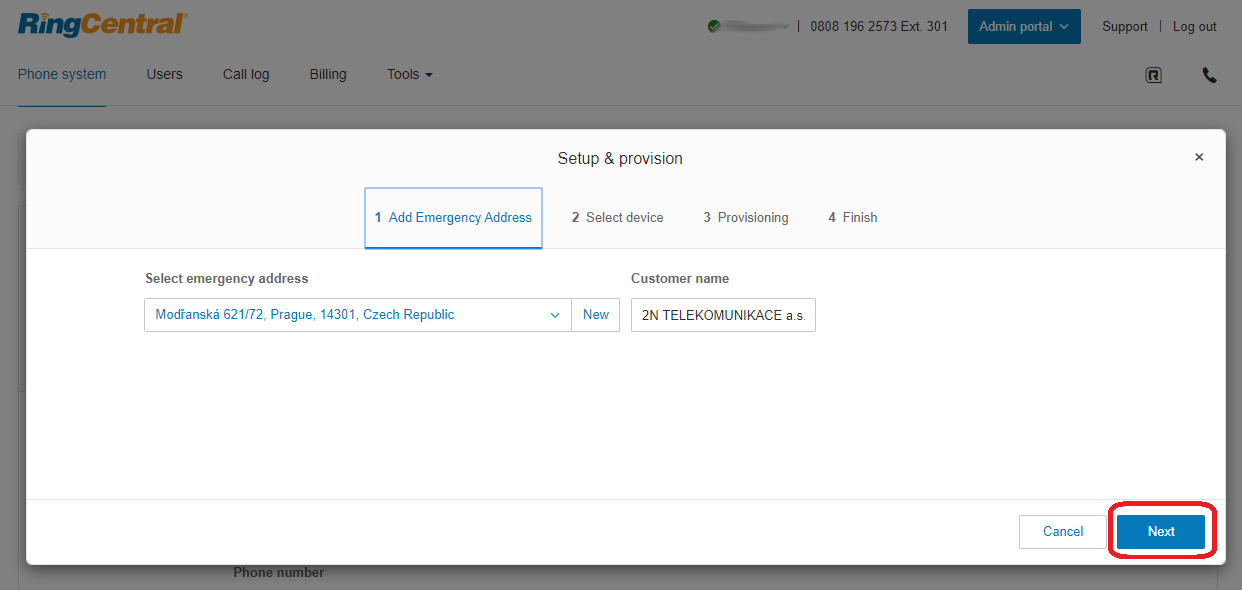Open the Tools dropdown menu
The width and height of the screenshot is (1242, 590).
(409, 75)
